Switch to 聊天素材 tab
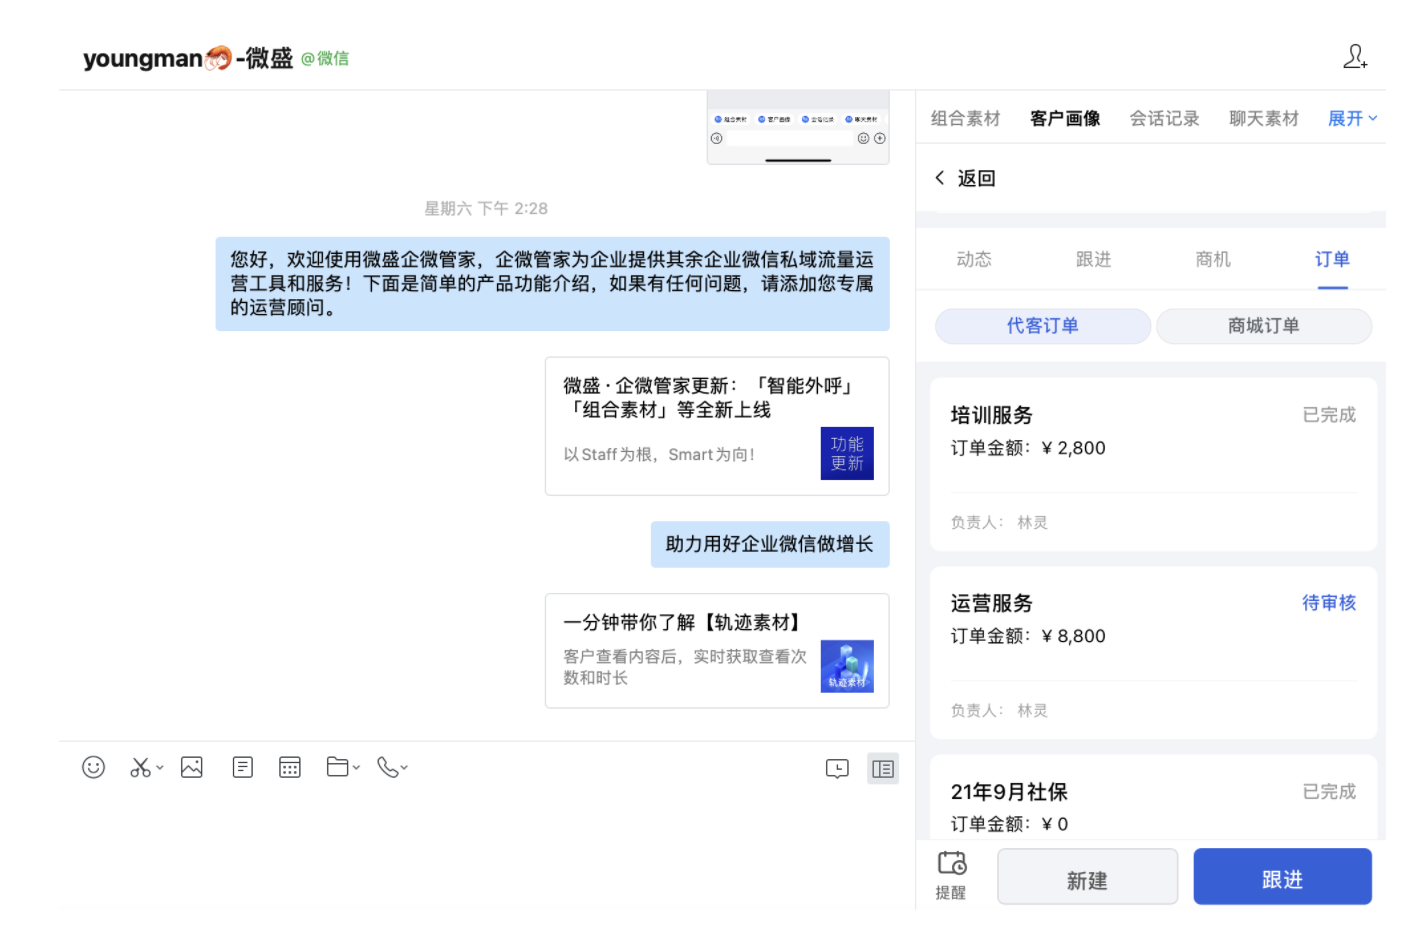This screenshot has width=1414, height=932. 1264,118
